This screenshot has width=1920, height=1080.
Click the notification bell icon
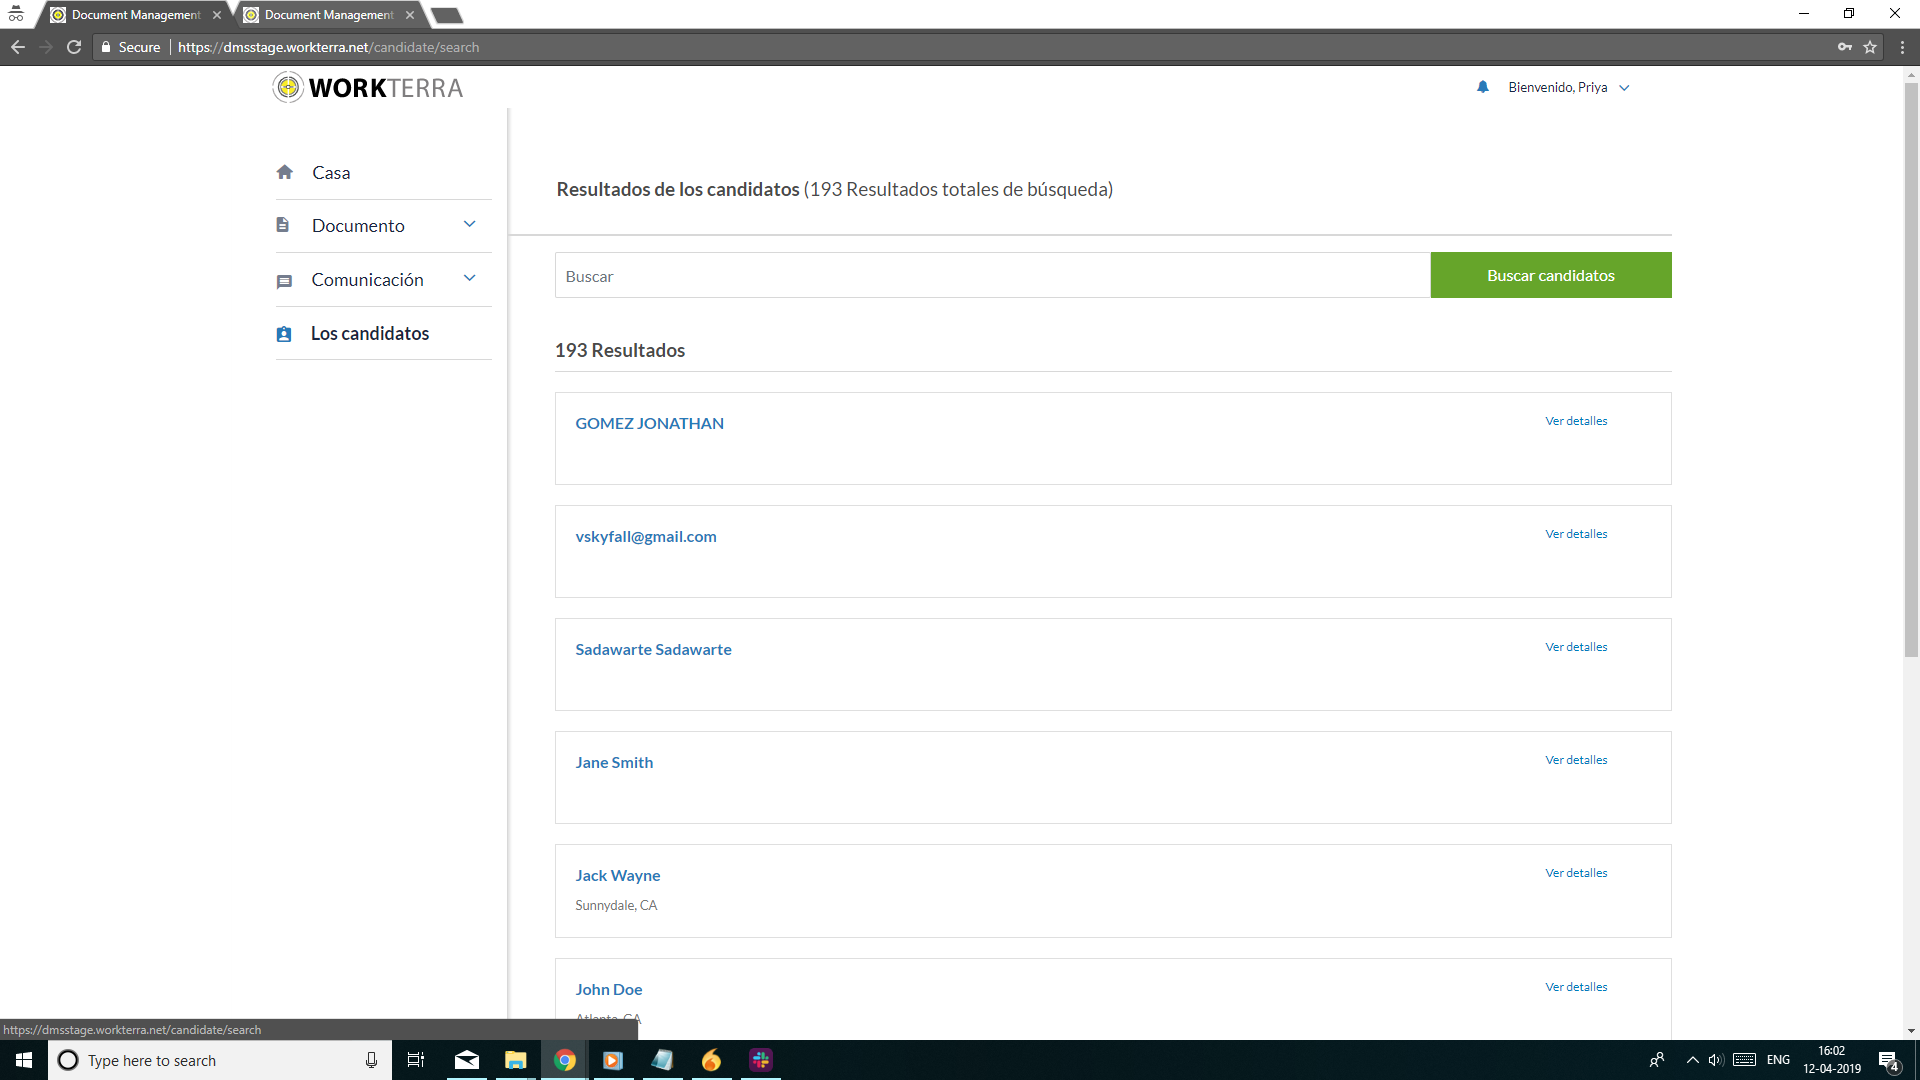point(1482,87)
